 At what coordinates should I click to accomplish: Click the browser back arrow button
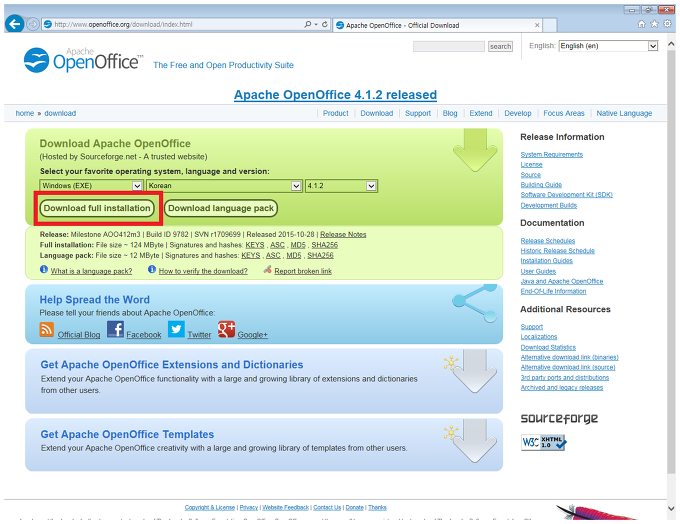[x=15, y=24]
